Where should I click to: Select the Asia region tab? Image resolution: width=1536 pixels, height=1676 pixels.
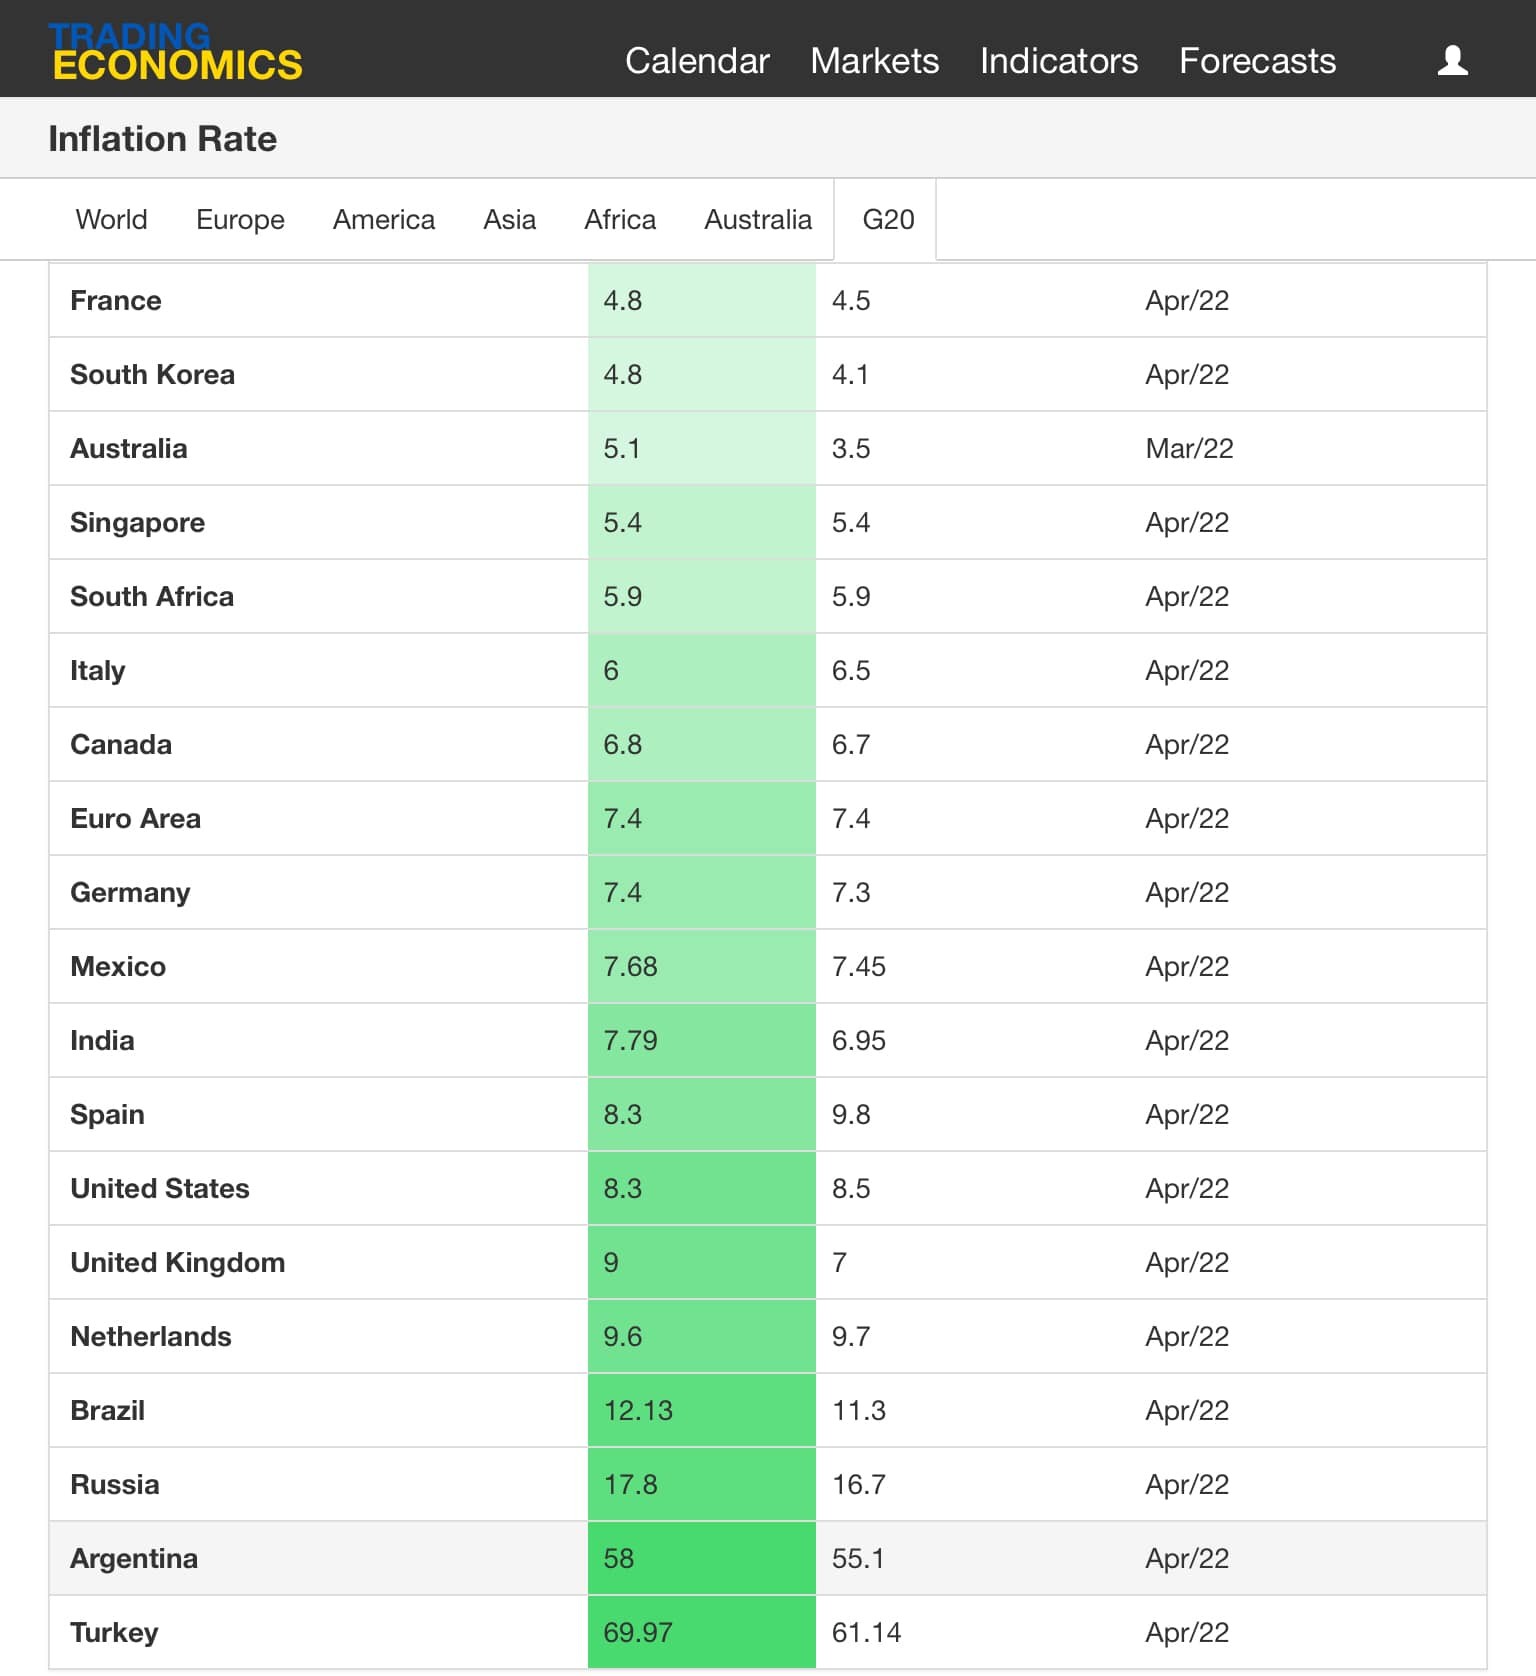pyautogui.click(x=509, y=219)
